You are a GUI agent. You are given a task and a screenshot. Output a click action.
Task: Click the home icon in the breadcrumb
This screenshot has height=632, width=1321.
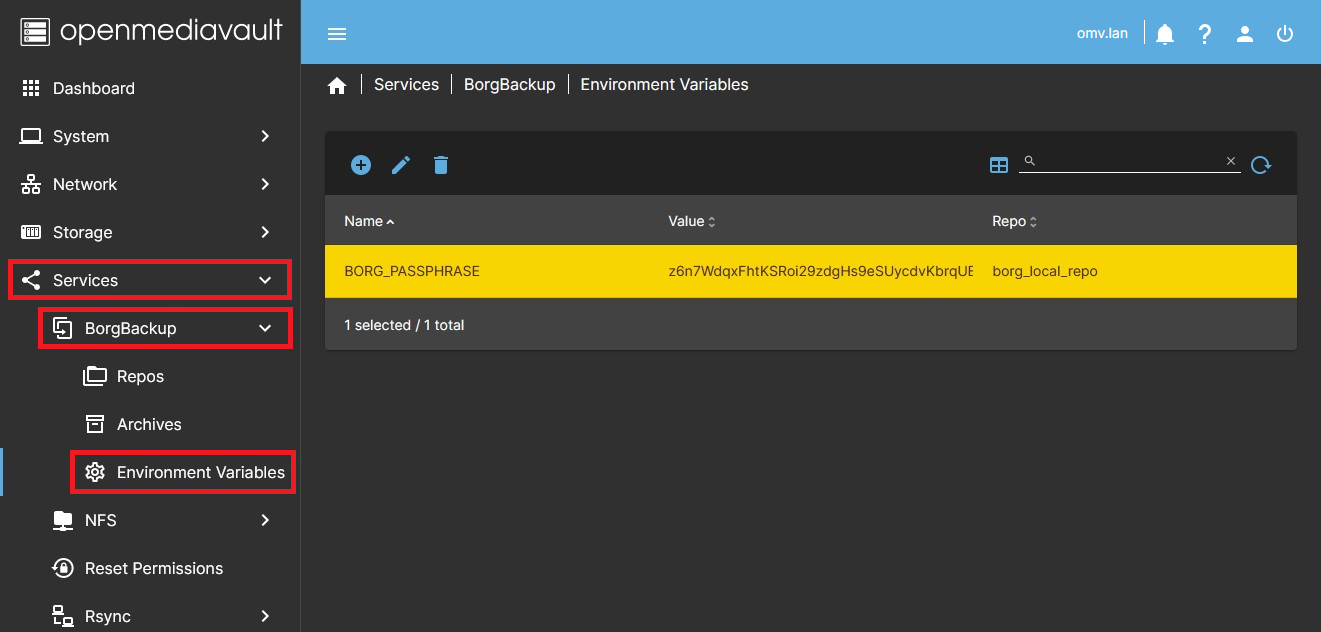point(337,85)
